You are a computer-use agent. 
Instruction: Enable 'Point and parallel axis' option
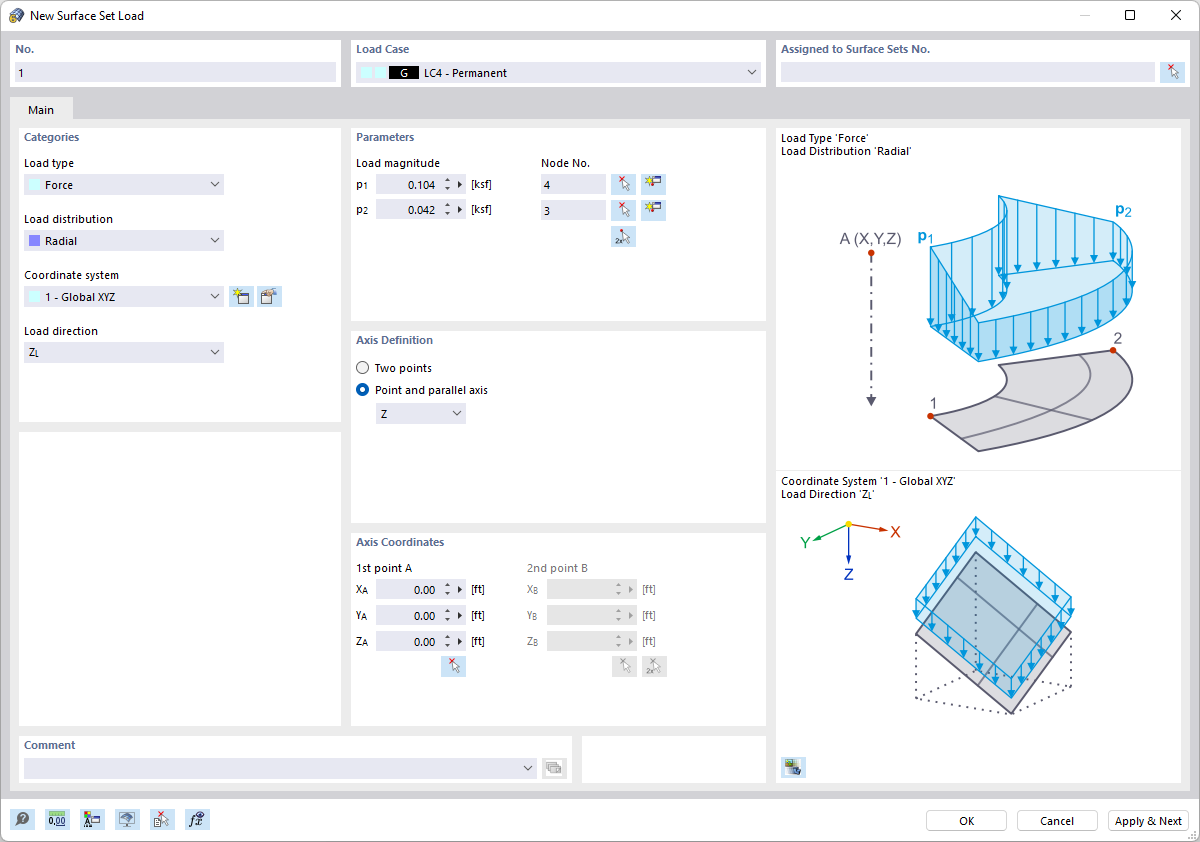coord(361,390)
